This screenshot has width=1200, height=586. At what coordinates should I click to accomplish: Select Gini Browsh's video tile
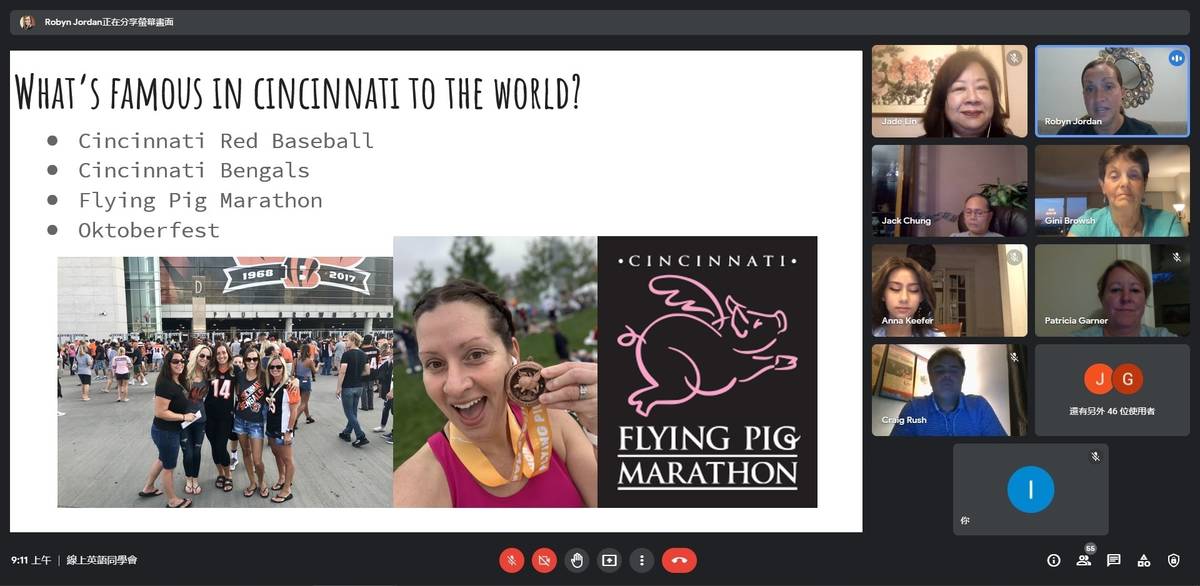pyautogui.click(x=1112, y=191)
